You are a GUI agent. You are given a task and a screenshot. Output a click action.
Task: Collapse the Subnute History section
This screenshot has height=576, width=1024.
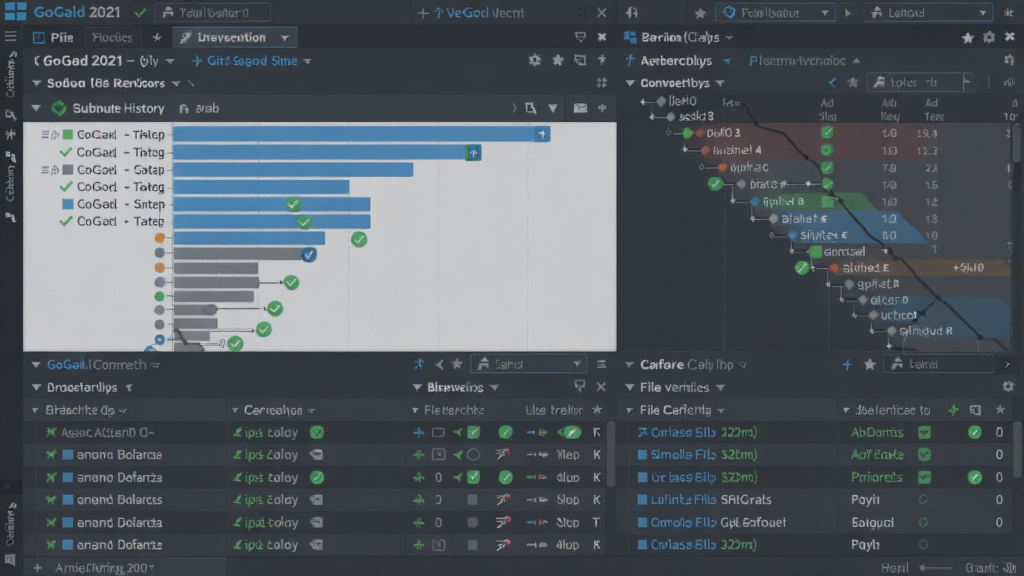coord(37,108)
